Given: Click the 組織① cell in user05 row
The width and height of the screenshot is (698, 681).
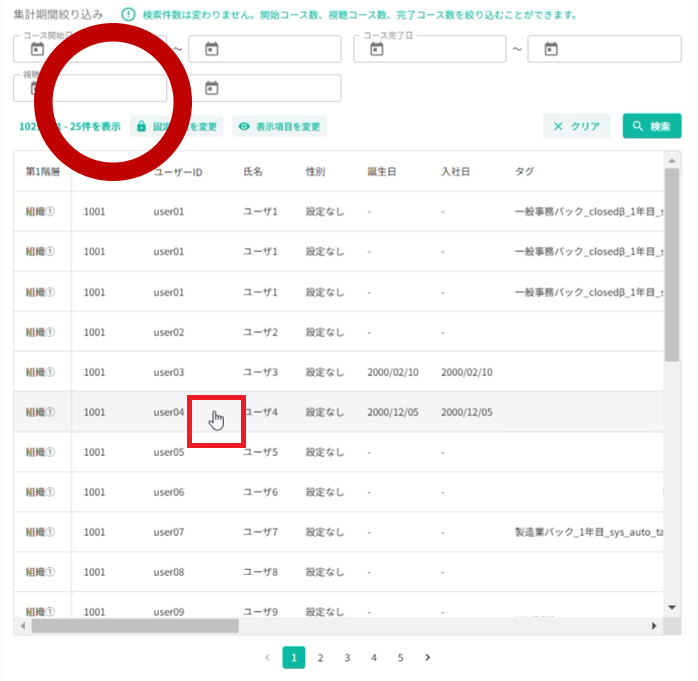Looking at the screenshot, I should point(40,453).
